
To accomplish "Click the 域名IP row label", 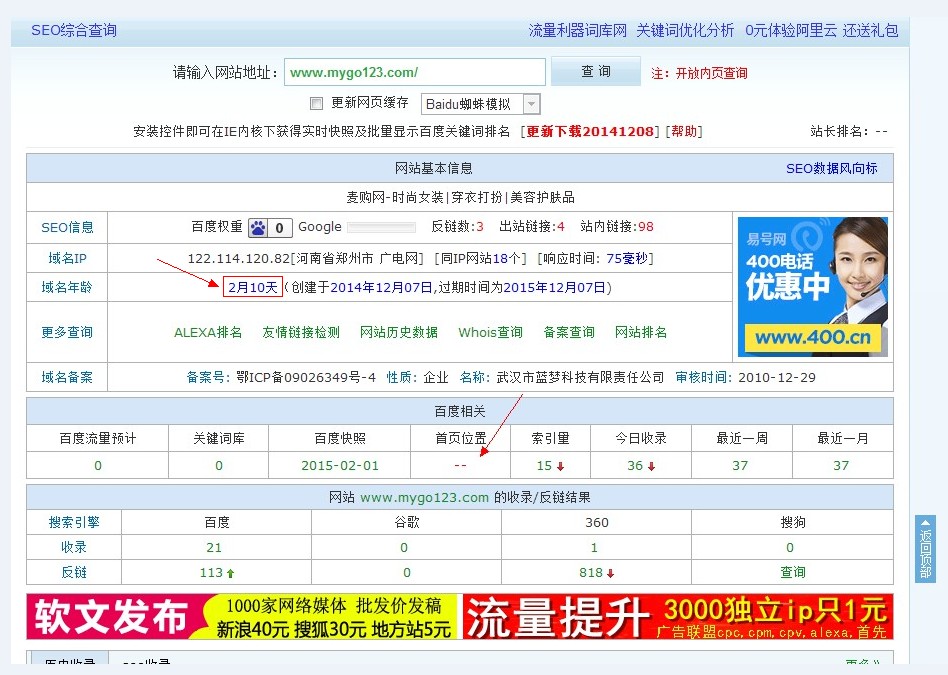I will coord(67,258).
